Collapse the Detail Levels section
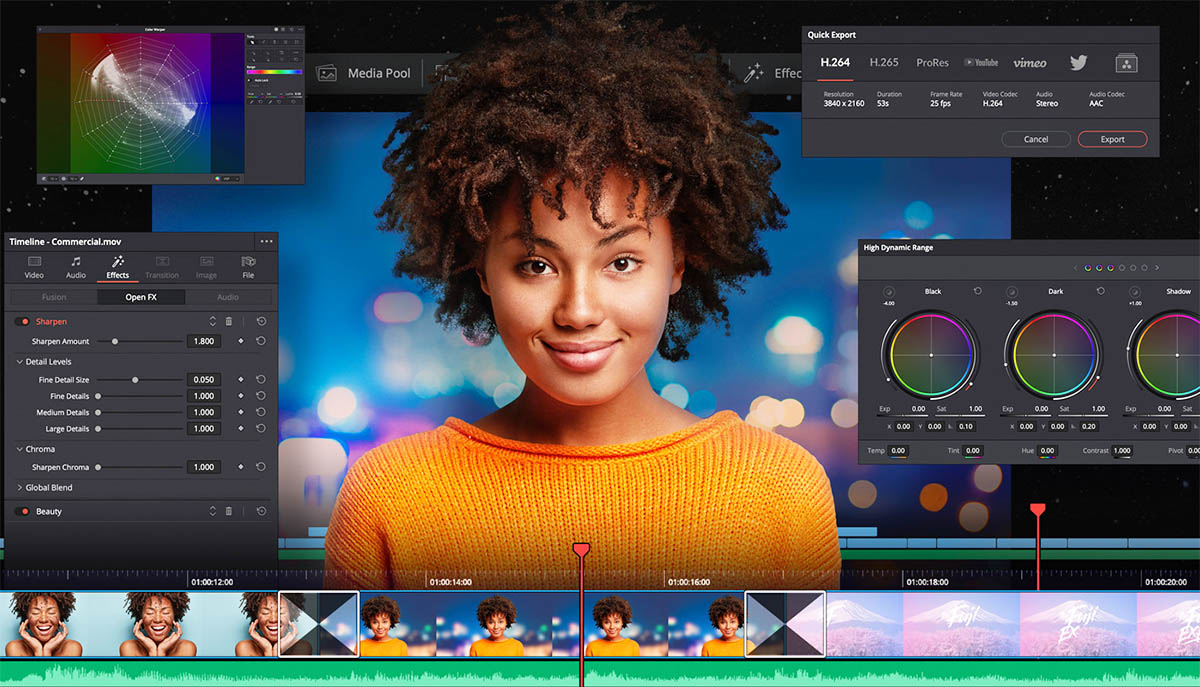Image resolution: width=1200 pixels, height=687 pixels. (x=19, y=361)
